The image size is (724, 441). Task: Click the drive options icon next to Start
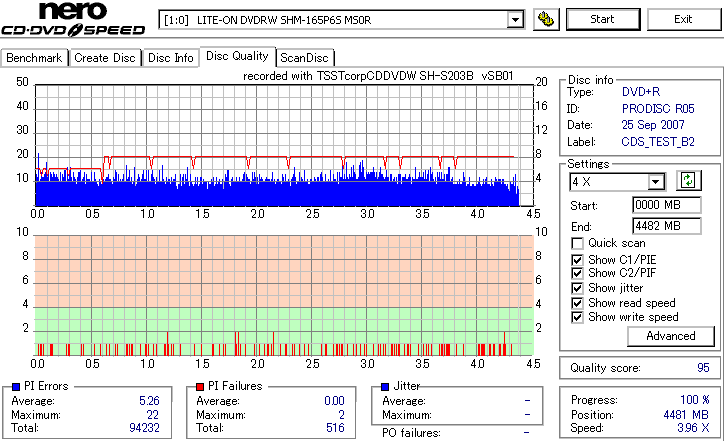pyautogui.click(x=546, y=19)
